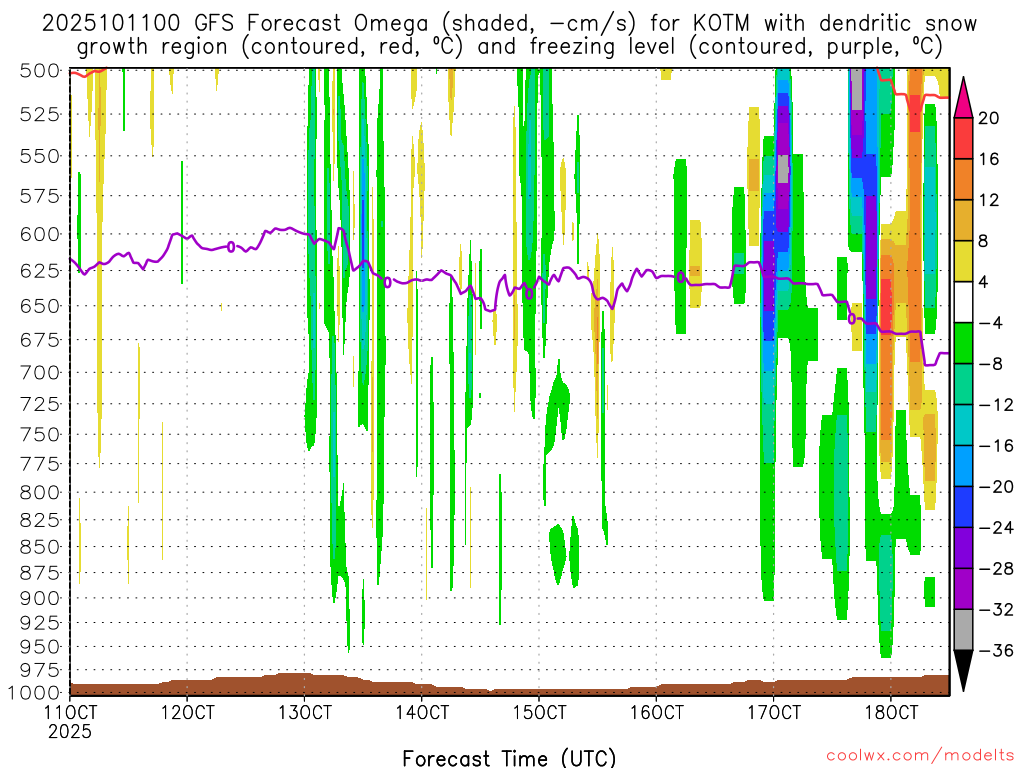The image size is (1024, 768).
Task: Click the purple freezing level 0 marker near 160CT
Action: pos(680,277)
